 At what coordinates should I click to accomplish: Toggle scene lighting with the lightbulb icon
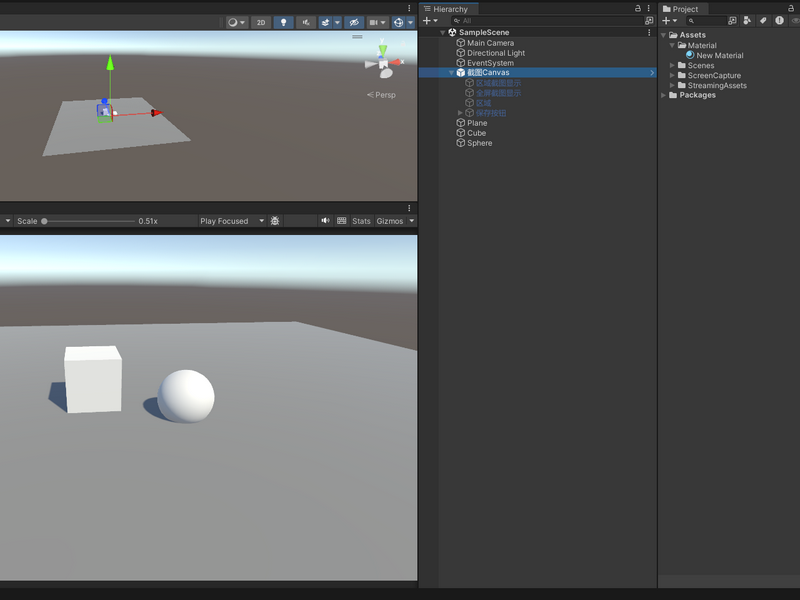[283, 22]
